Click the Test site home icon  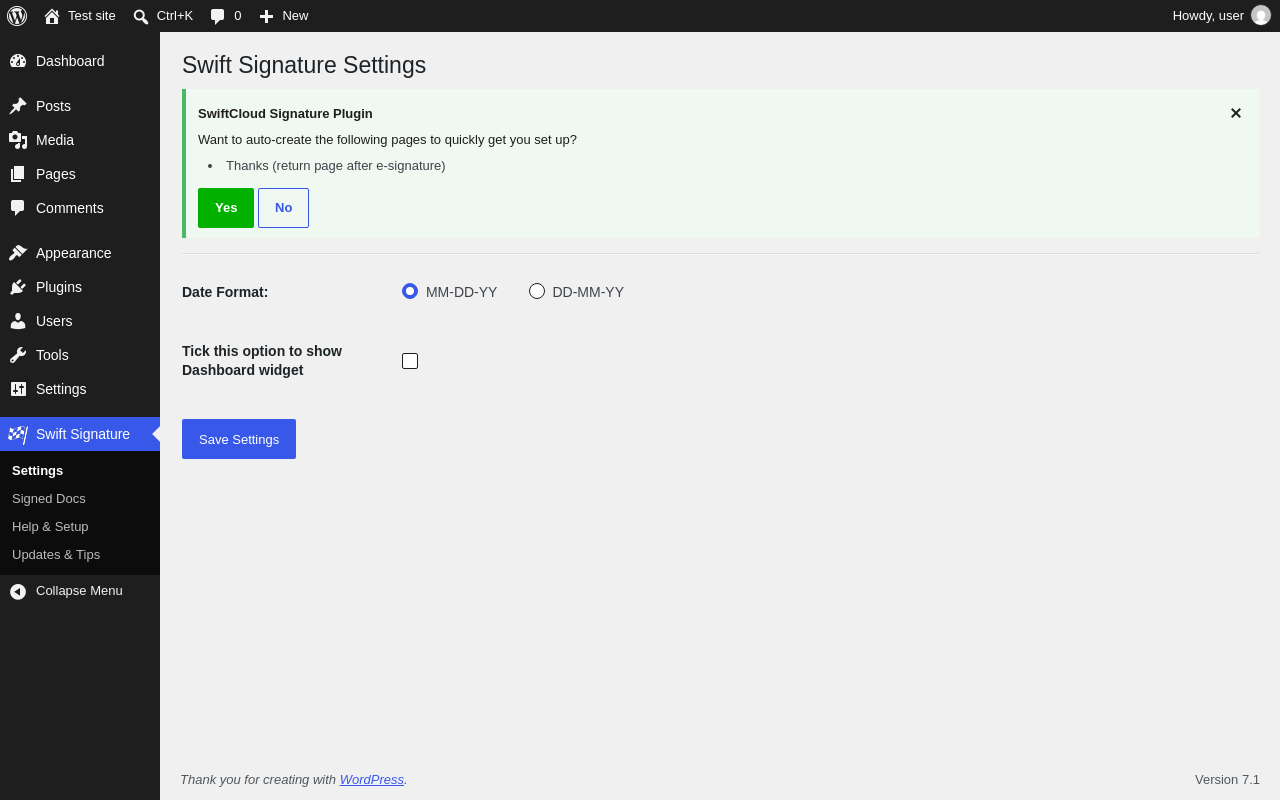[x=52, y=16]
